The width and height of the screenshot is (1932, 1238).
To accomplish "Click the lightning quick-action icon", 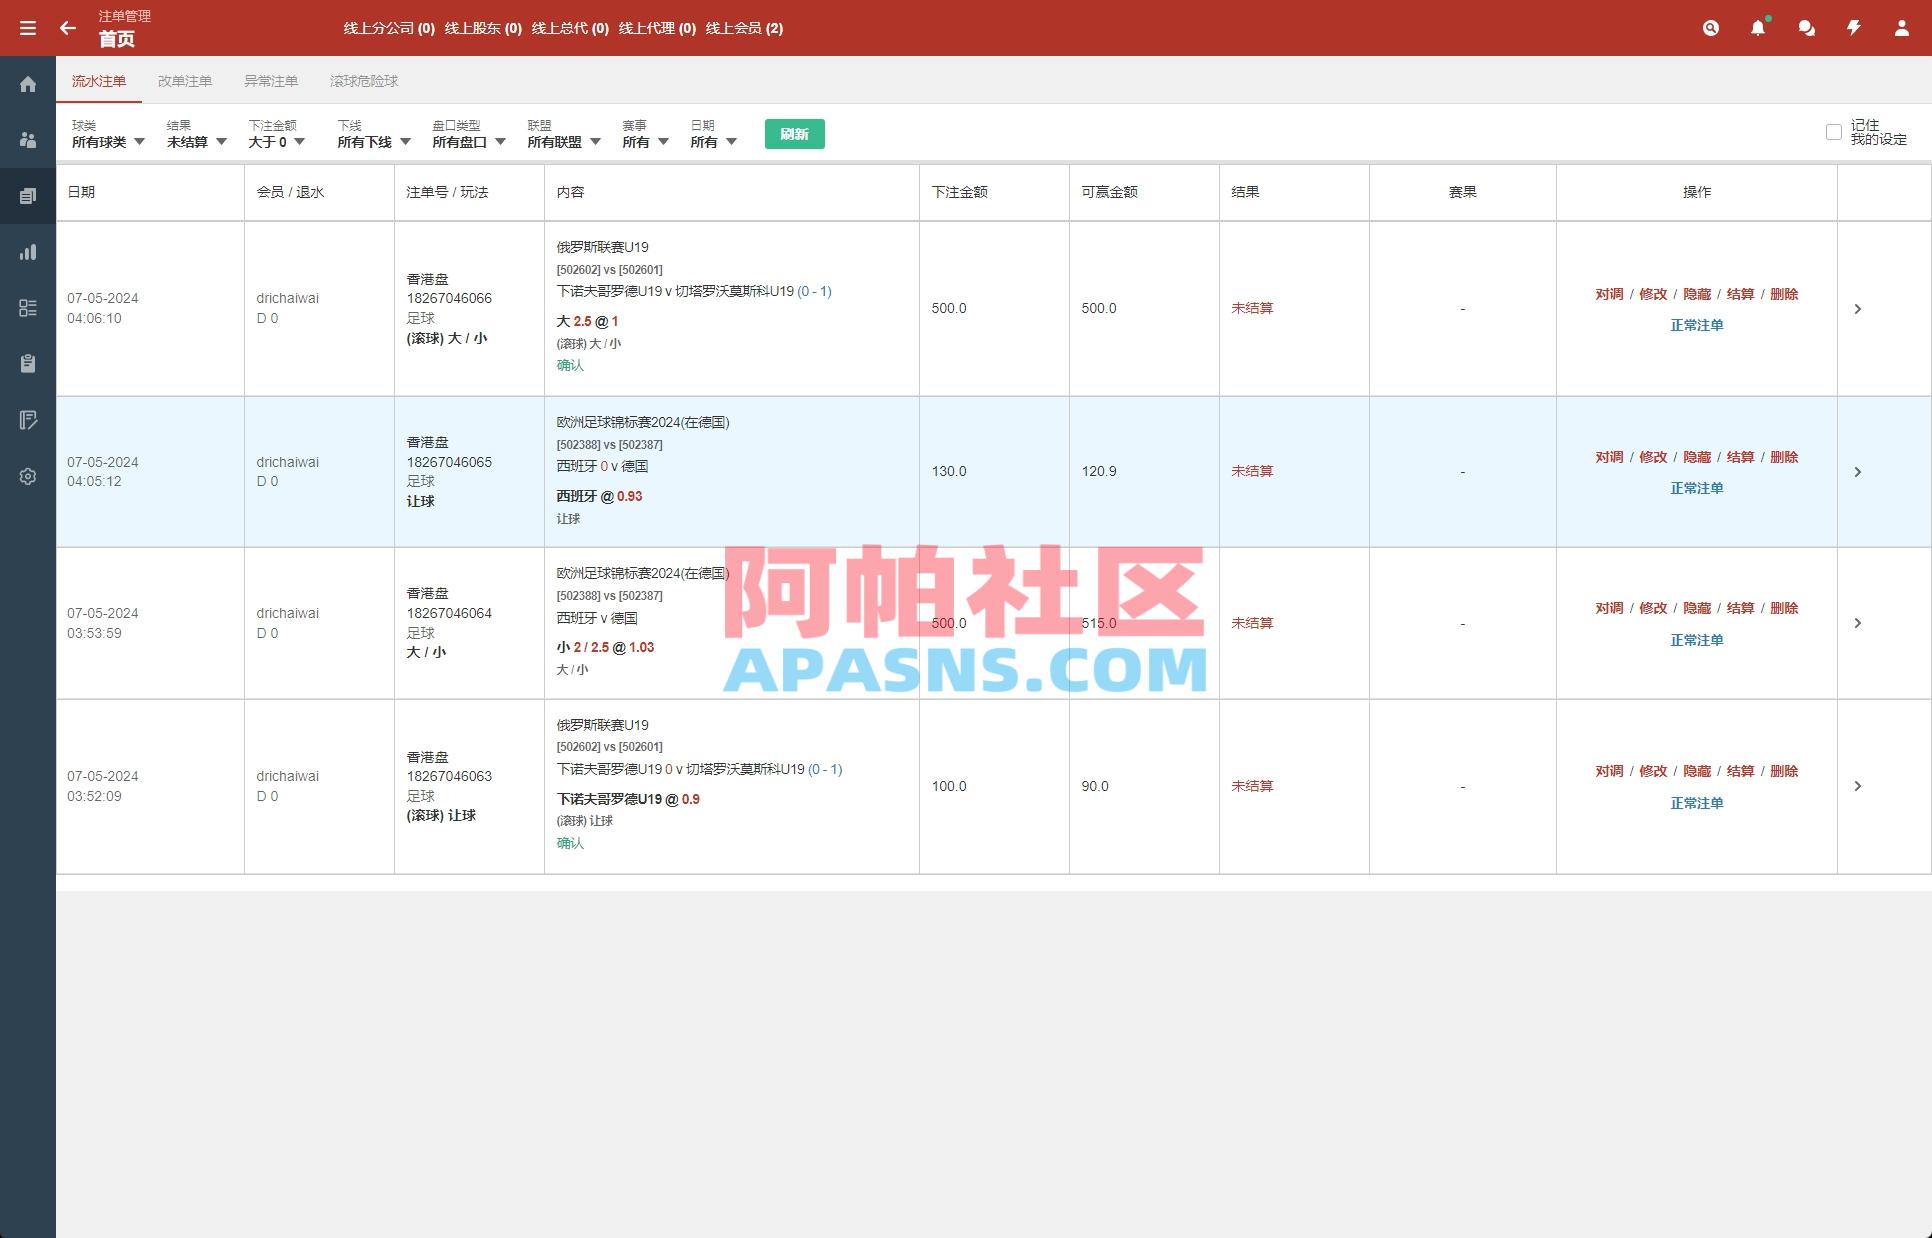I will pyautogui.click(x=1852, y=28).
